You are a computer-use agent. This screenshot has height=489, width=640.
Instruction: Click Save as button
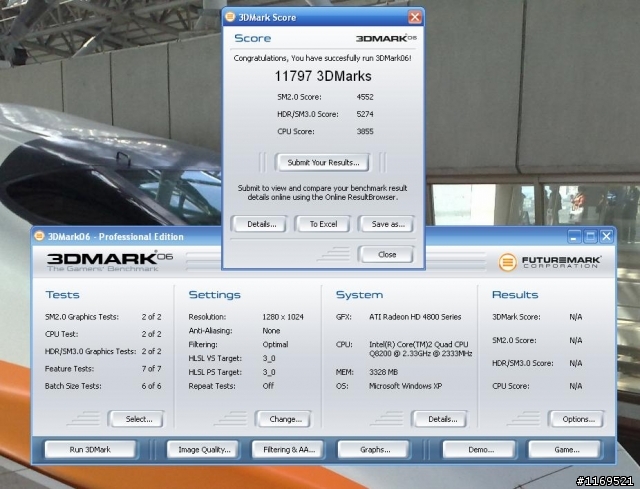tap(387, 224)
